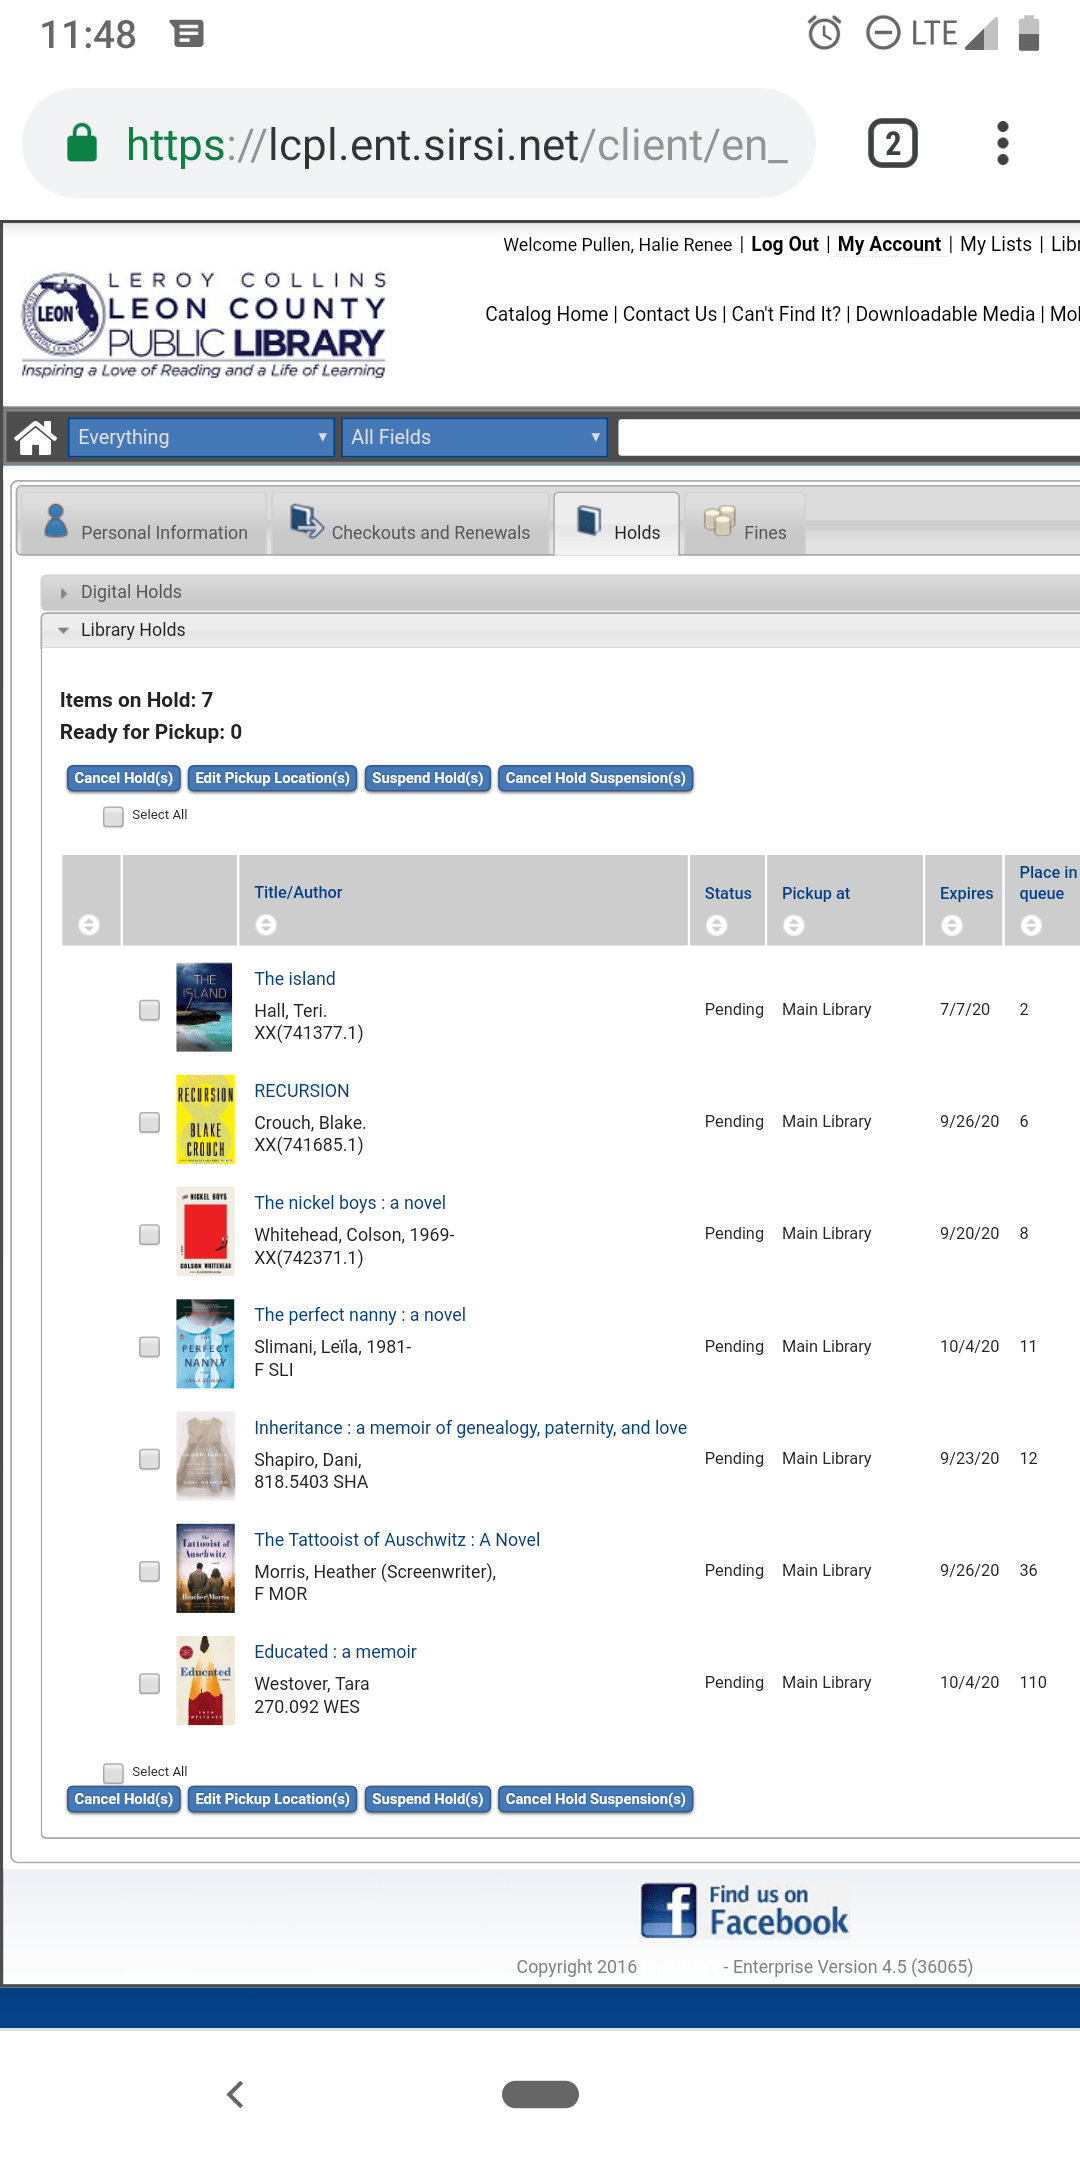Select the hold for The nickel boys
Image resolution: width=1080 pixels, height=2160 pixels.
pos(150,1235)
